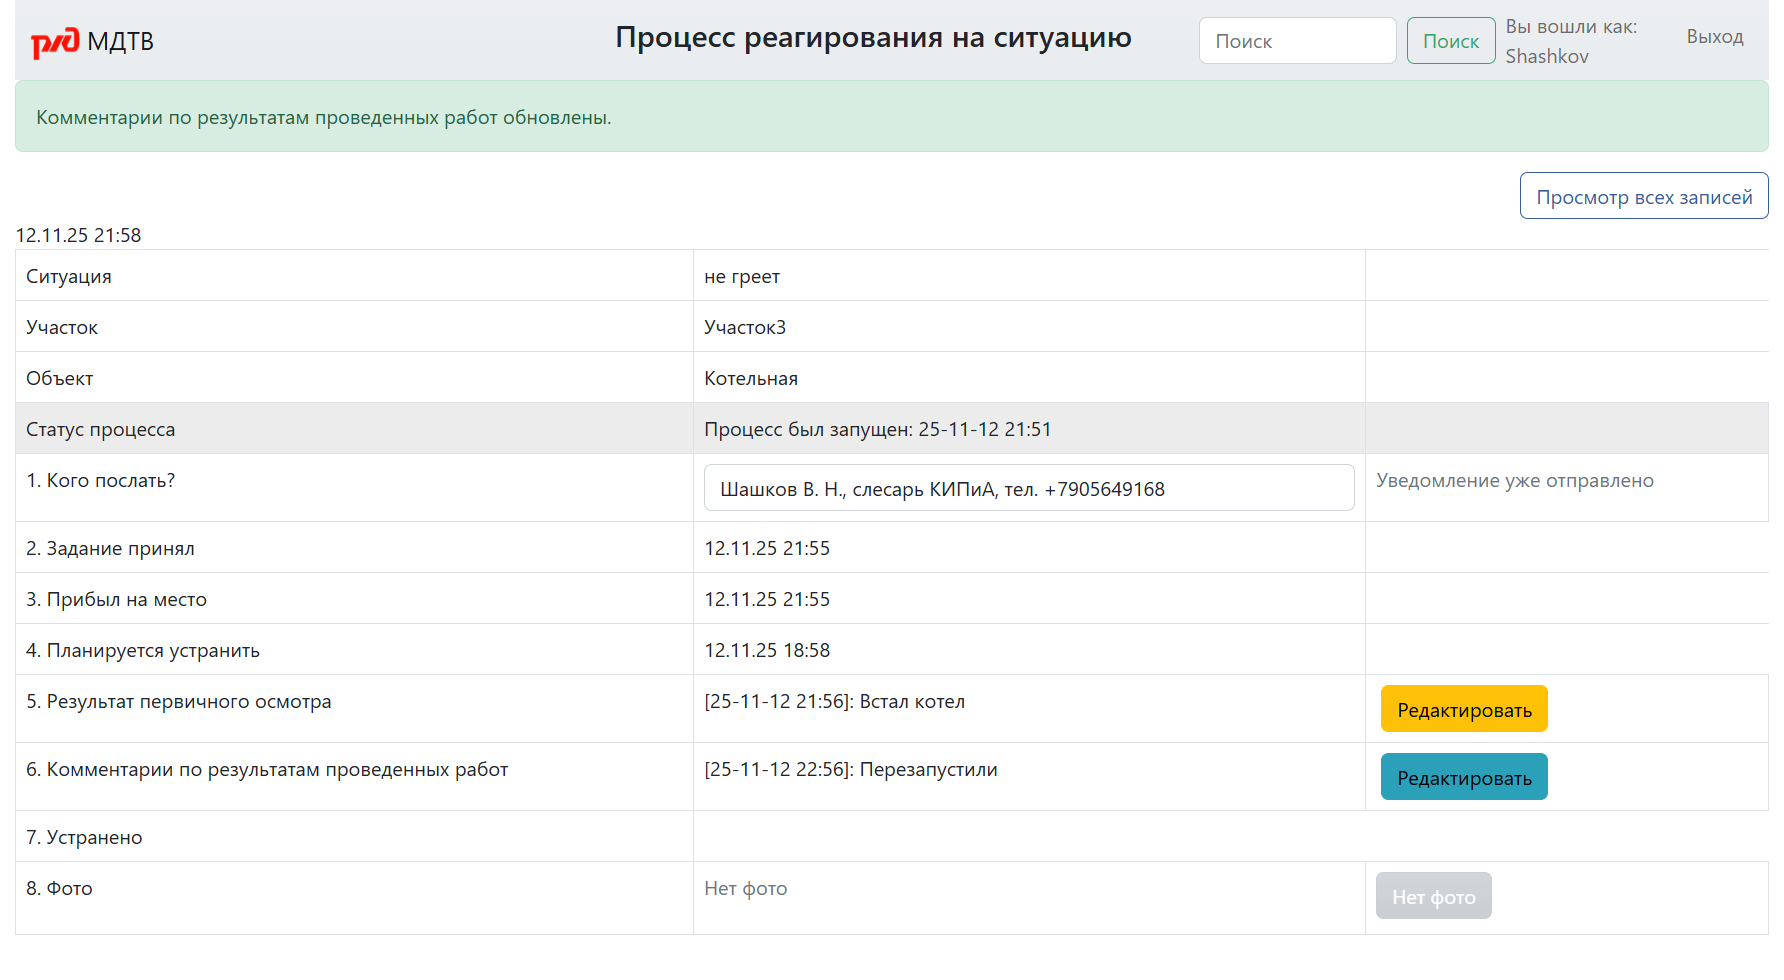
Task: Click the teal Редактировать button for комментарии
Action: click(1464, 776)
